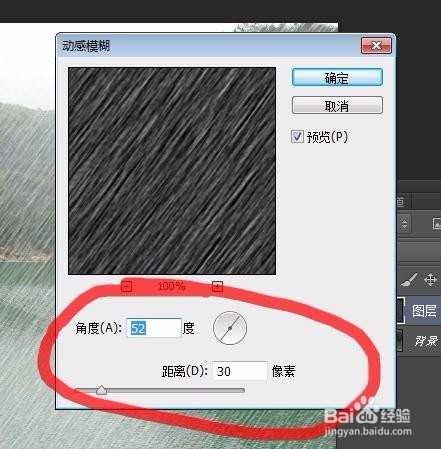Click the 确定 button to confirm
441x449 pixels.
[337, 78]
